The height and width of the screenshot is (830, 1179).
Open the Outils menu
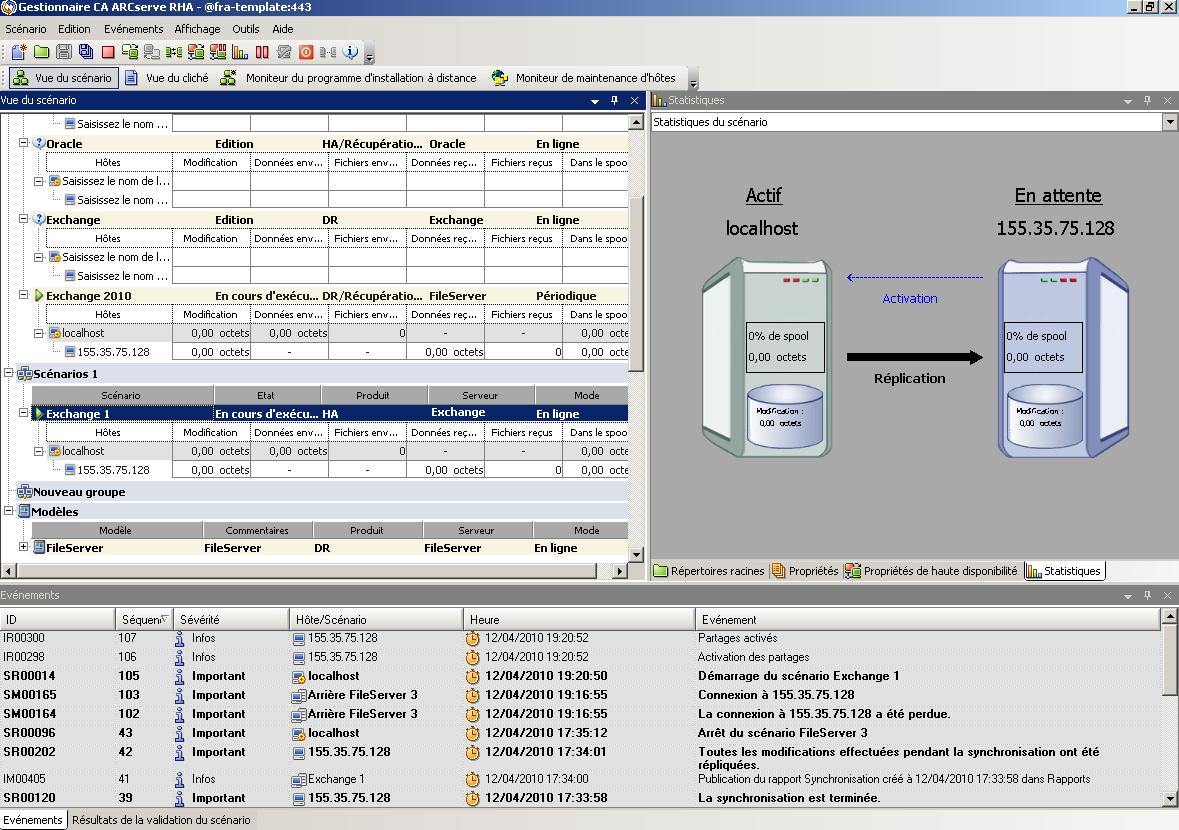coord(245,29)
